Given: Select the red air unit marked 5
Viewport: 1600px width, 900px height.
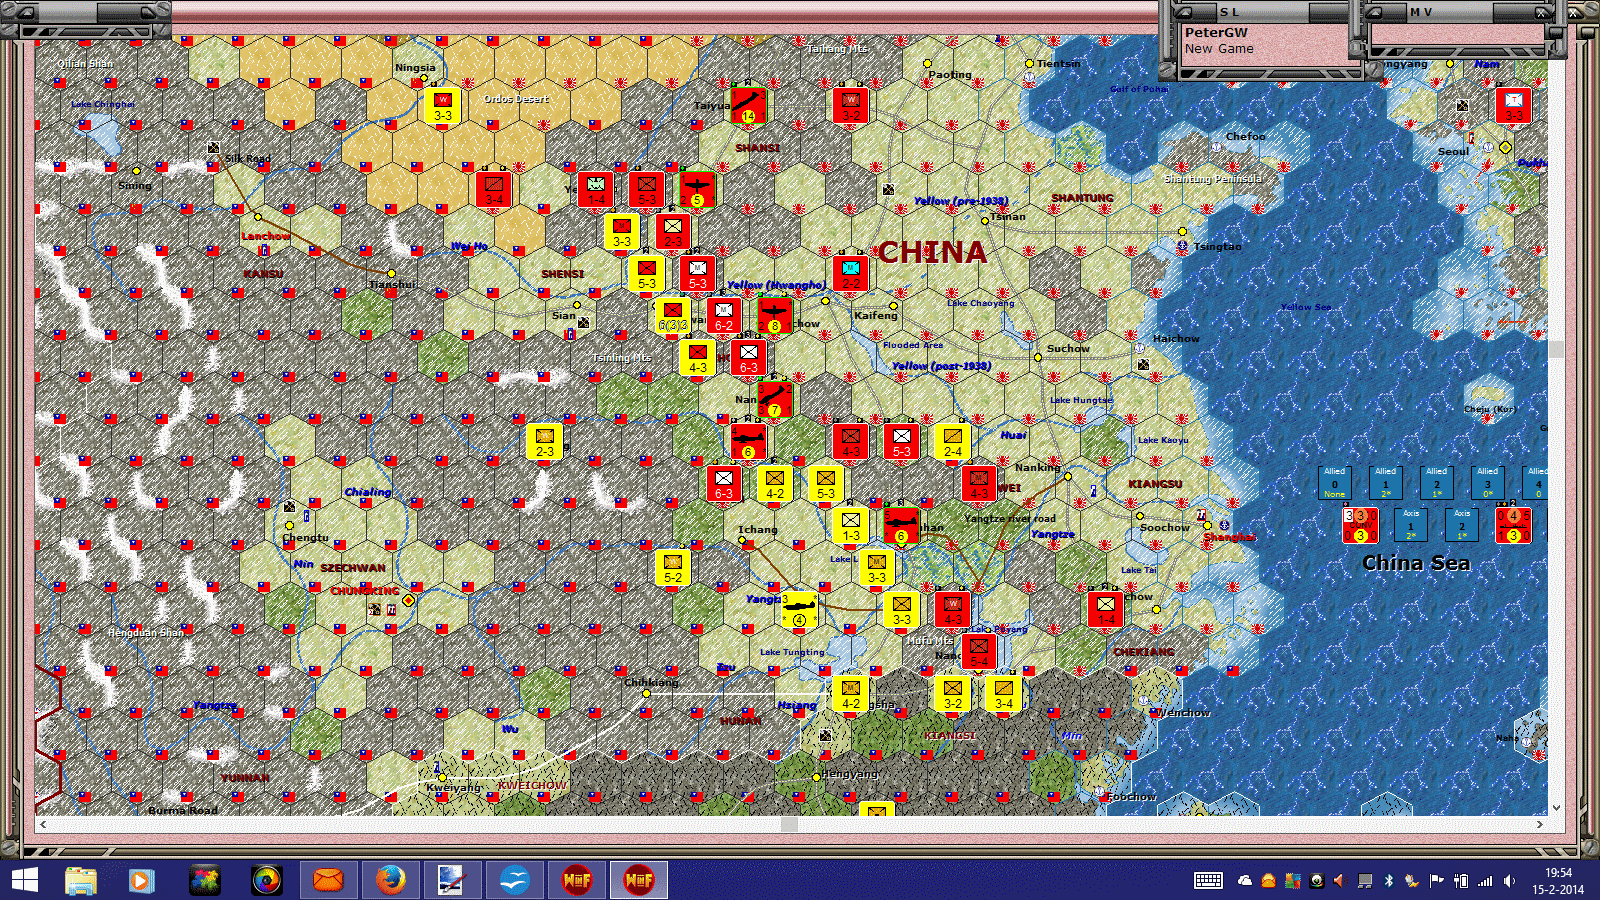Looking at the screenshot, I should tap(697, 190).
